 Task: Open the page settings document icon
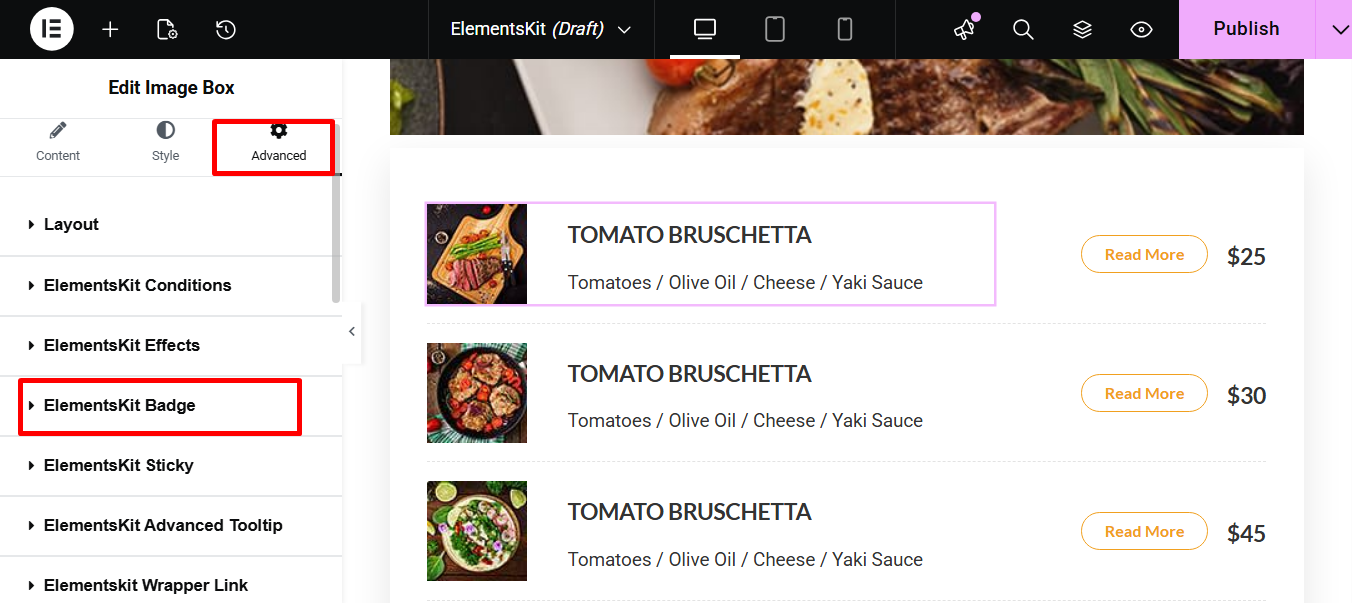pyautogui.click(x=167, y=29)
